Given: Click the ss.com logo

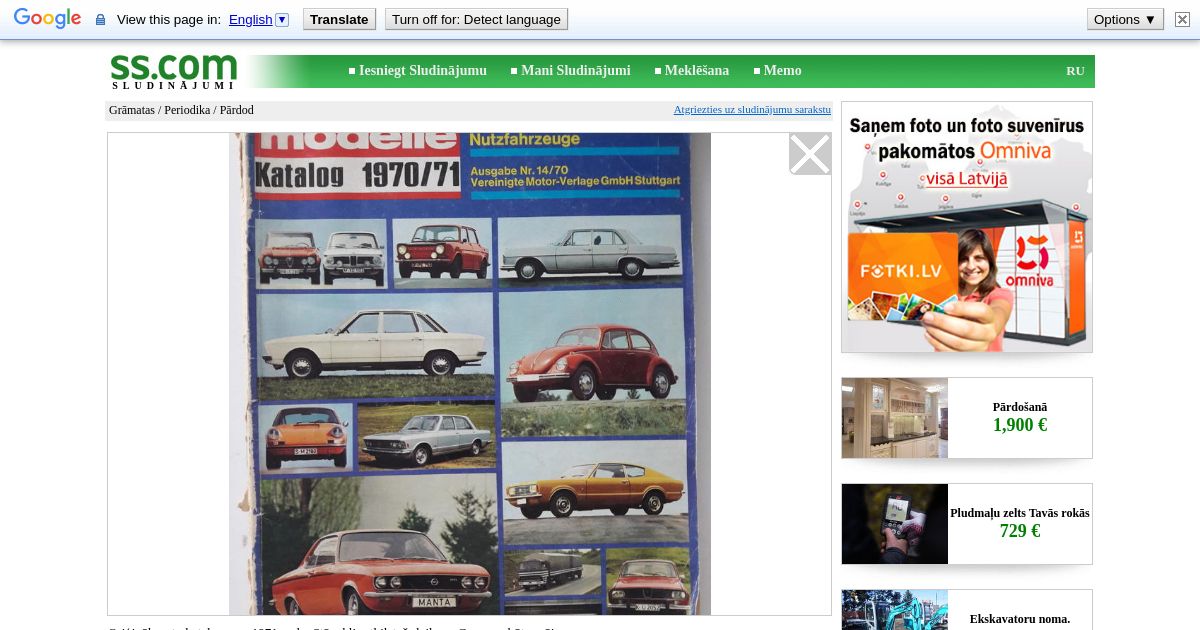Looking at the screenshot, I should pos(173,71).
